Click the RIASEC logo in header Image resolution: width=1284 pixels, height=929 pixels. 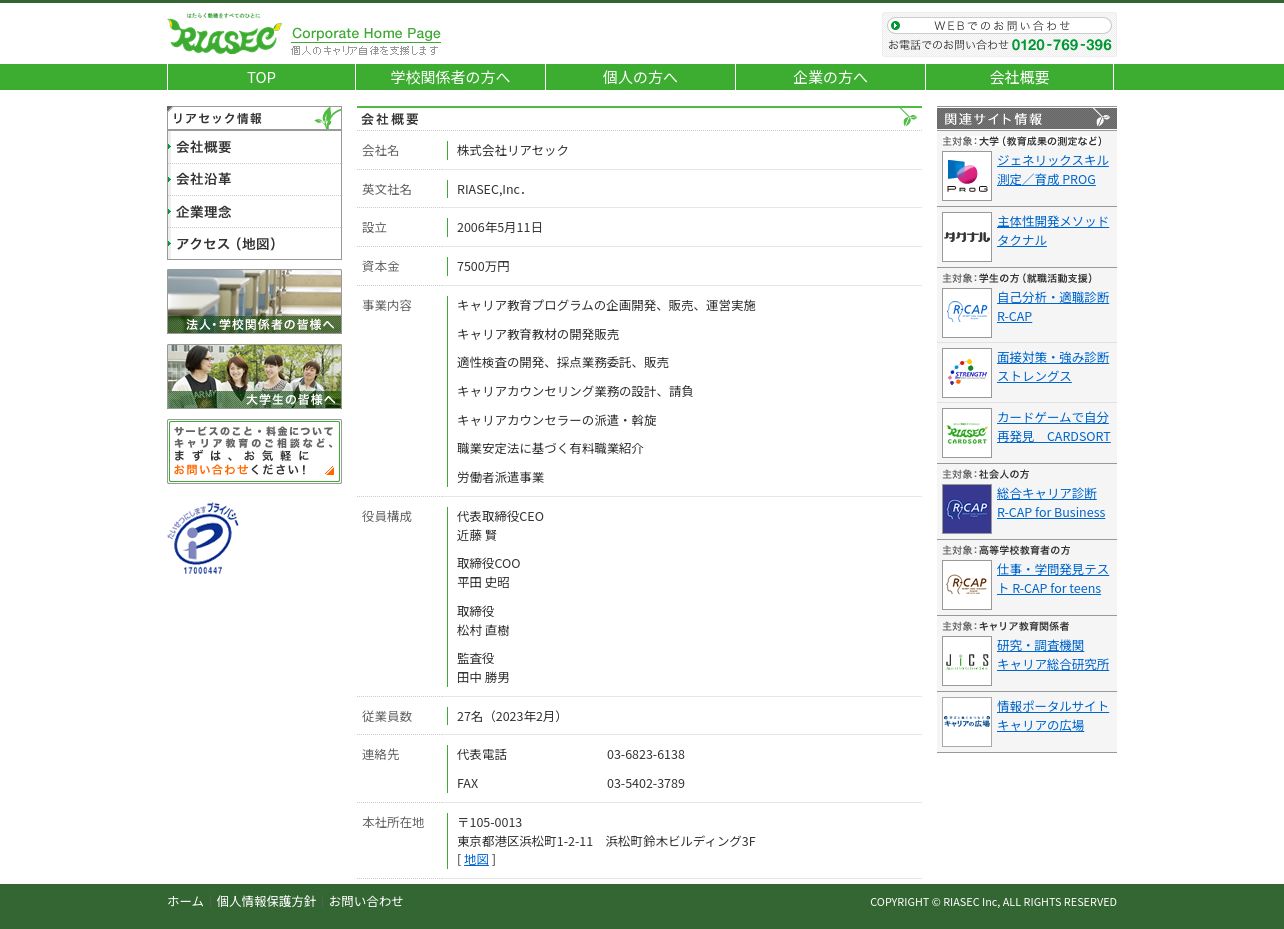(x=224, y=34)
